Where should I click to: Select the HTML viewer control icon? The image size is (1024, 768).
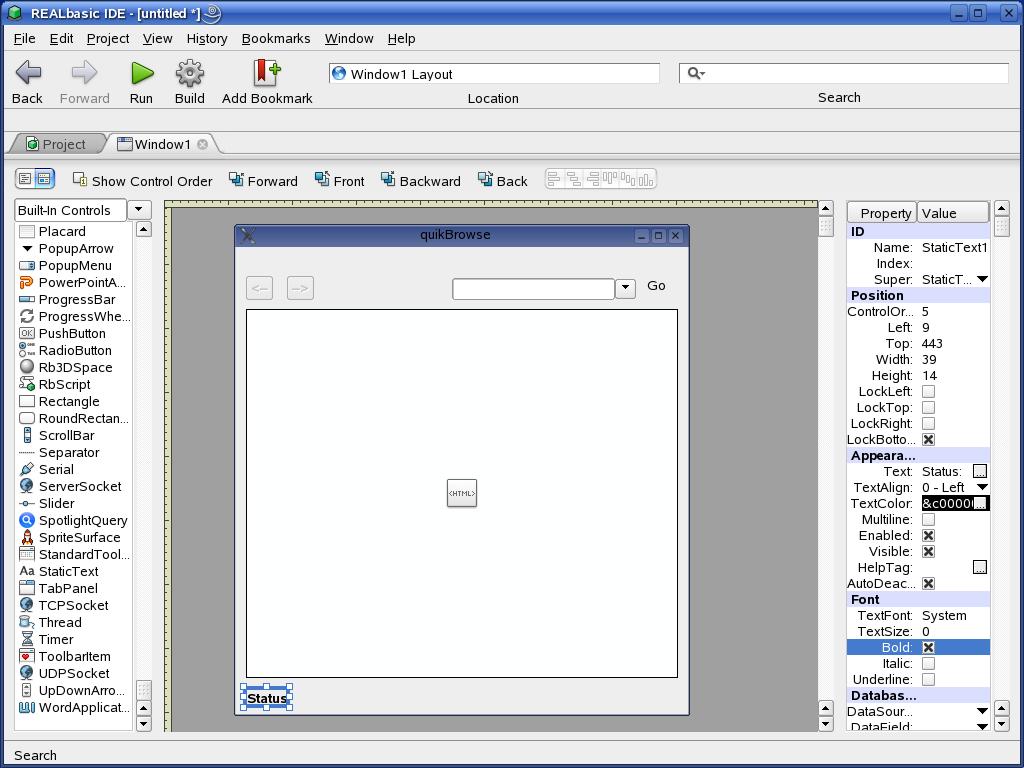click(x=462, y=493)
